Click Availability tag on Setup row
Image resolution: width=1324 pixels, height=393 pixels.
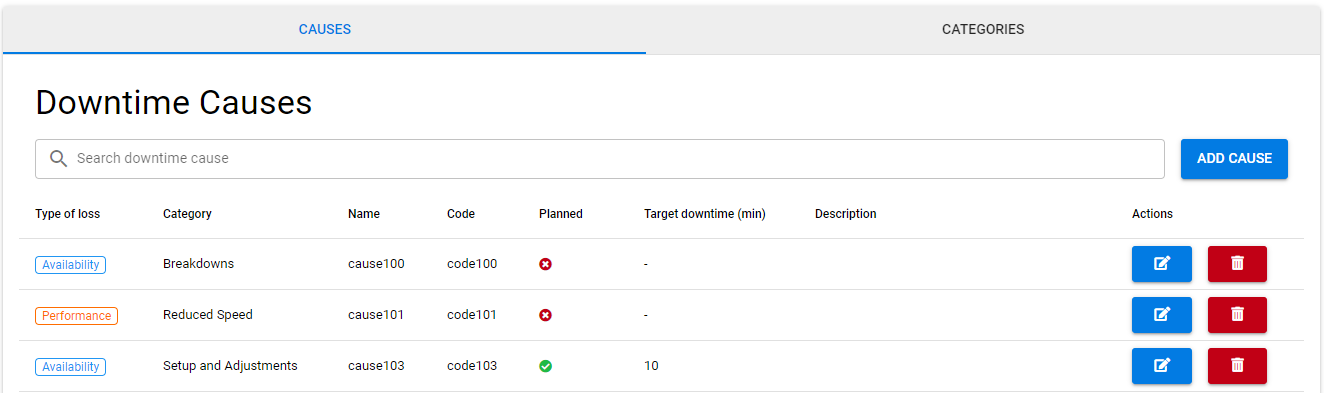pyautogui.click(x=71, y=367)
